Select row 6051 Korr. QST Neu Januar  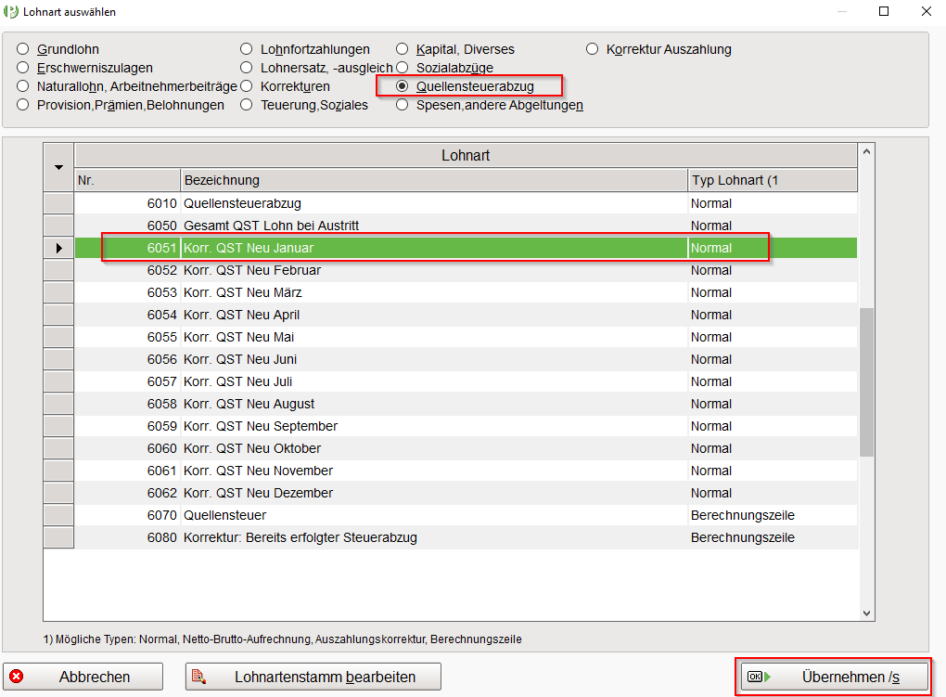coord(465,248)
